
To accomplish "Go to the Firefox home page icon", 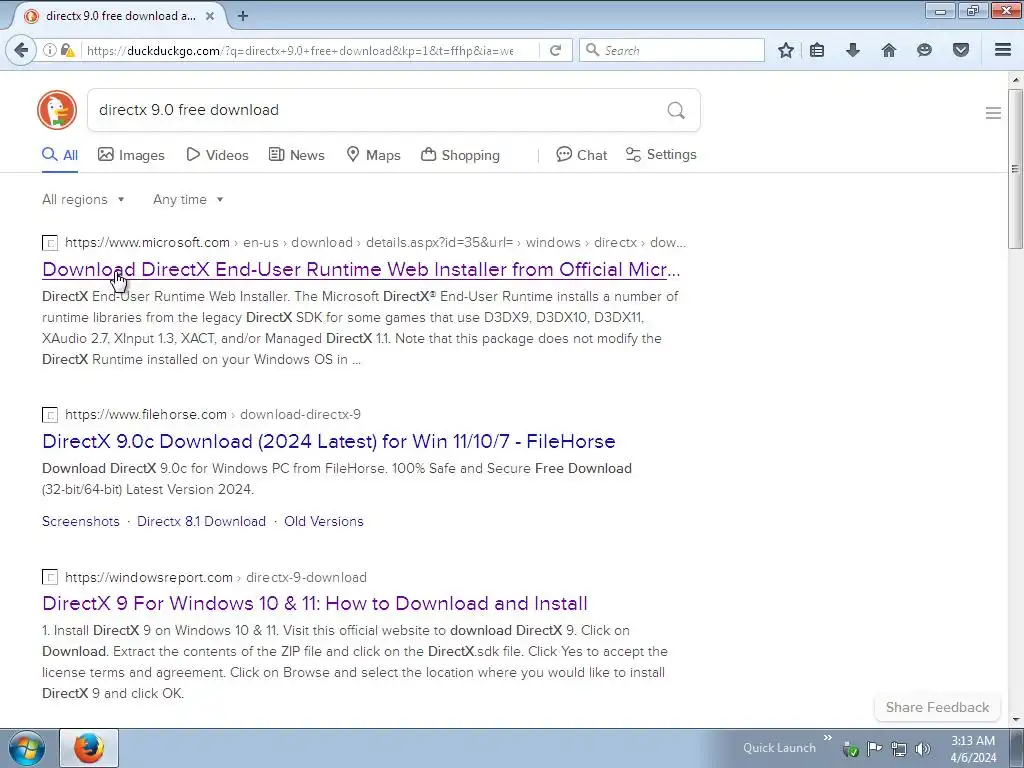I will (889, 50).
